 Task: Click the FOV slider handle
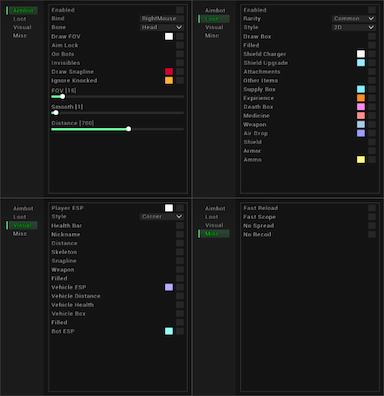[63, 96]
